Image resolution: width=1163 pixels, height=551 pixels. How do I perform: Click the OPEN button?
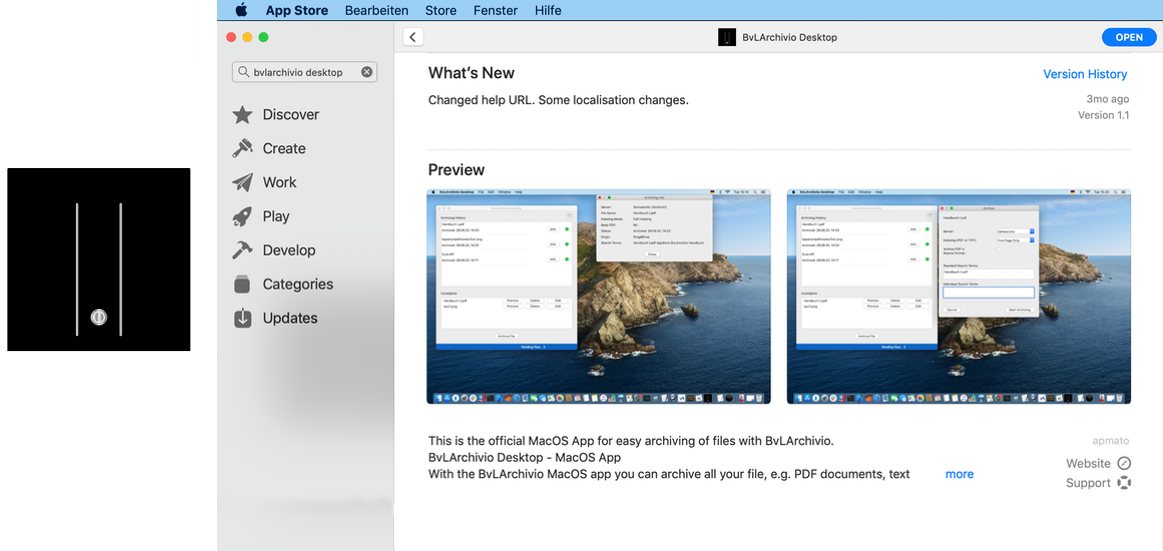(1129, 37)
